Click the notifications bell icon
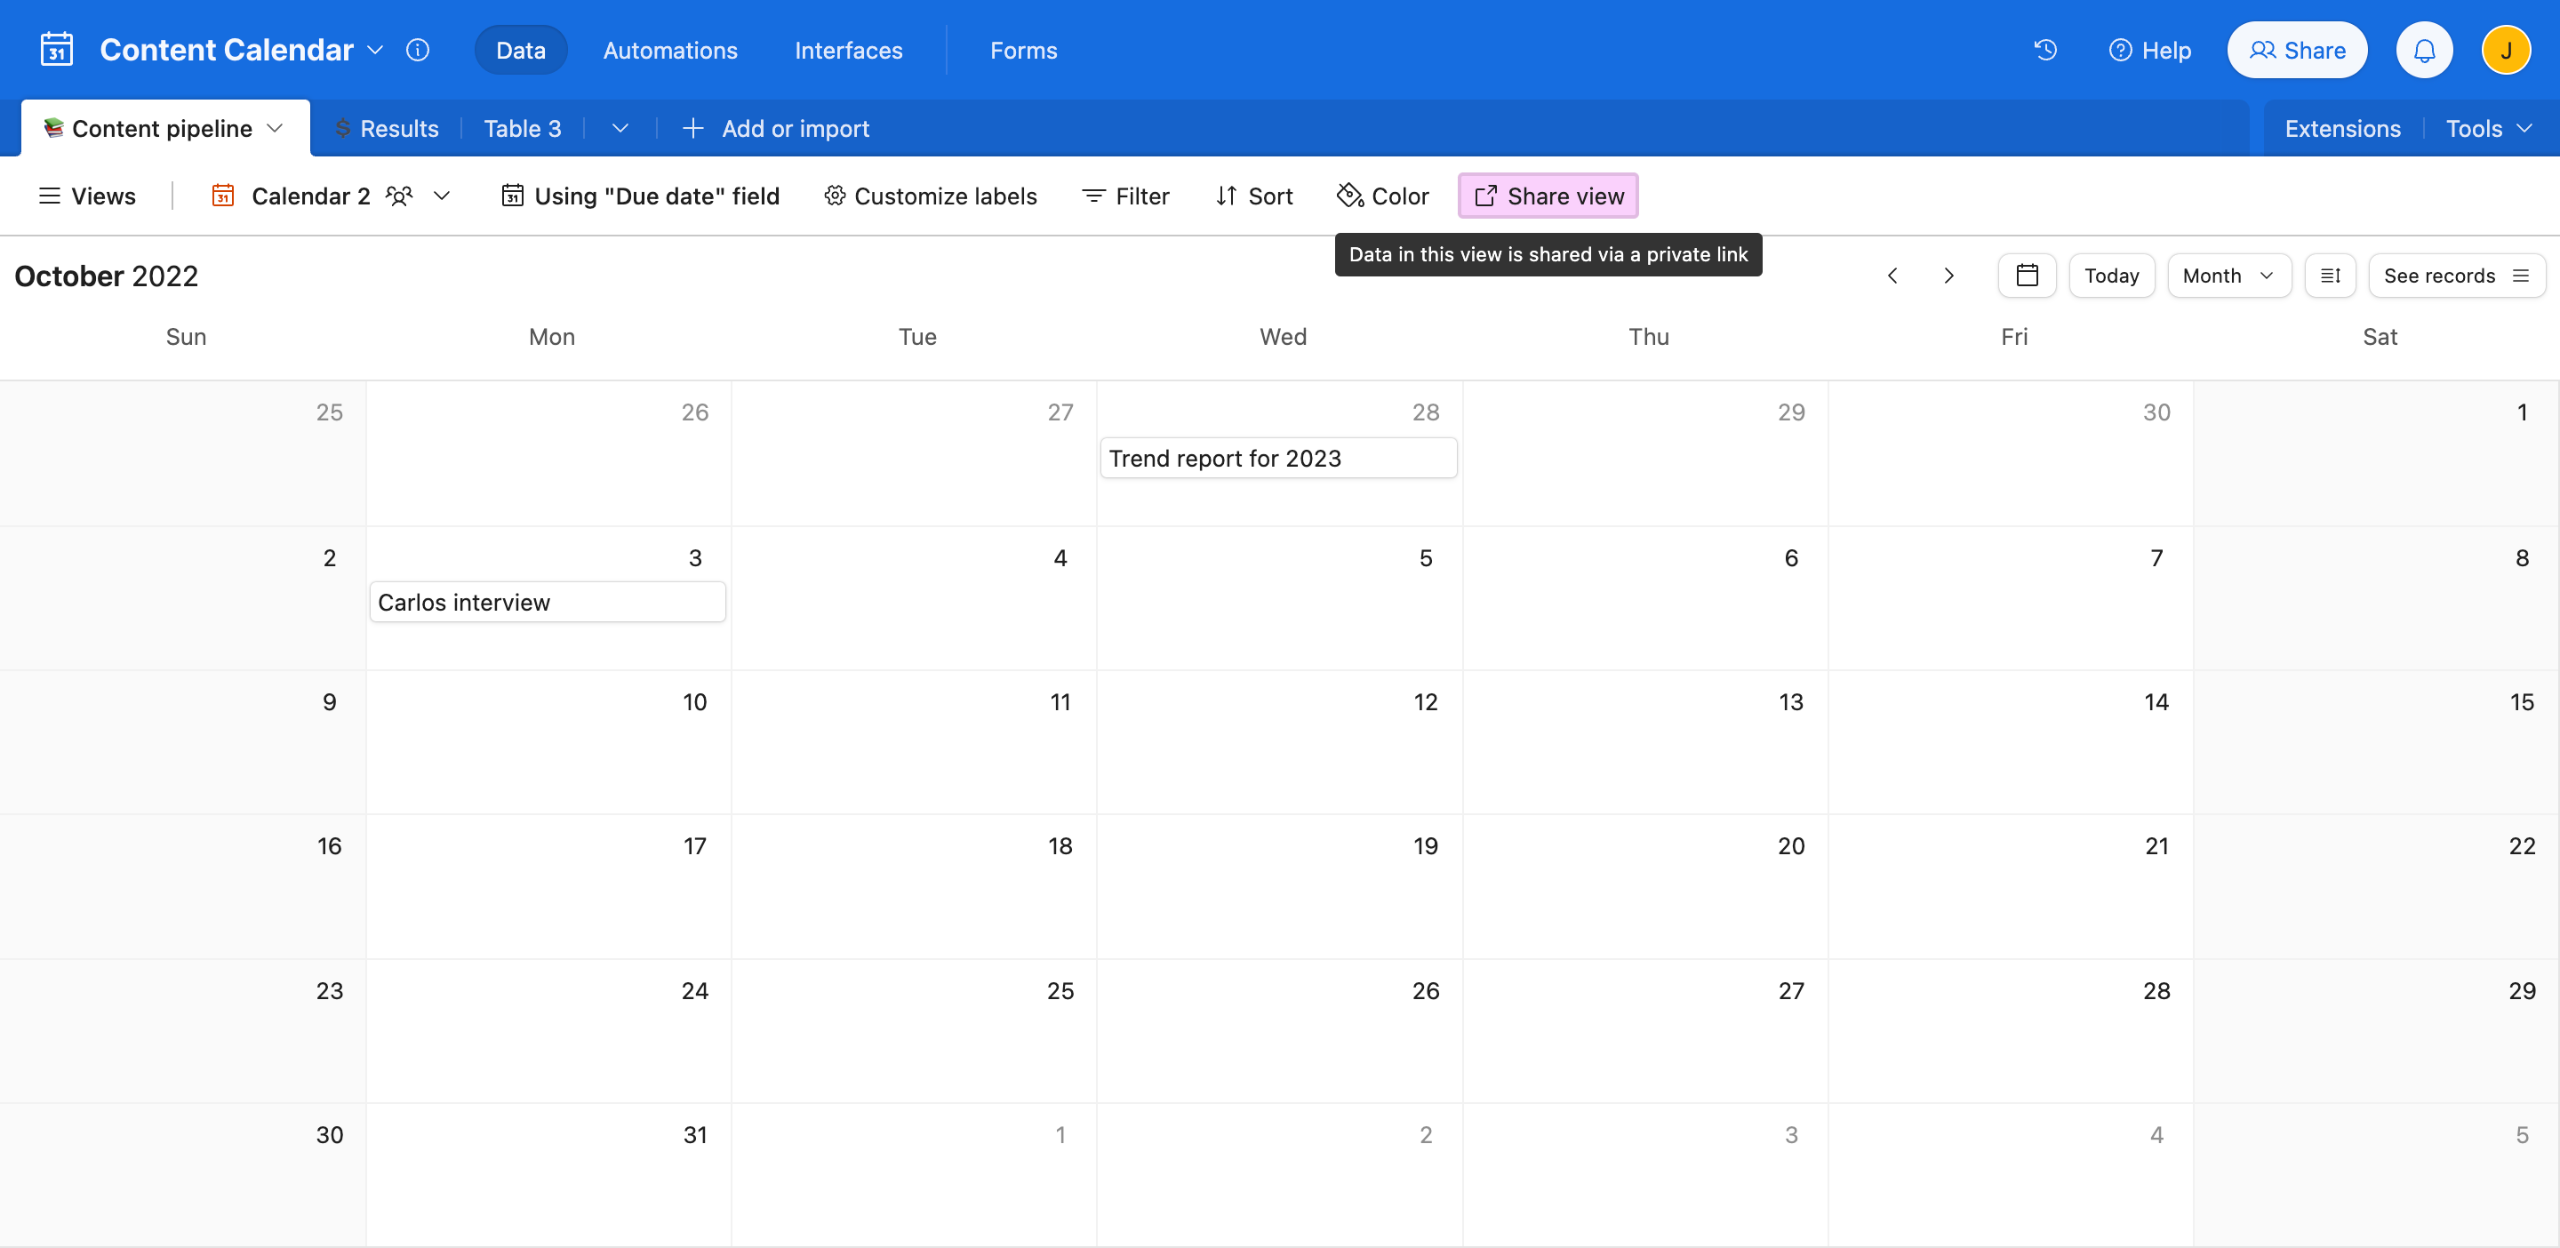The height and width of the screenshot is (1248, 2560). click(x=2424, y=50)
